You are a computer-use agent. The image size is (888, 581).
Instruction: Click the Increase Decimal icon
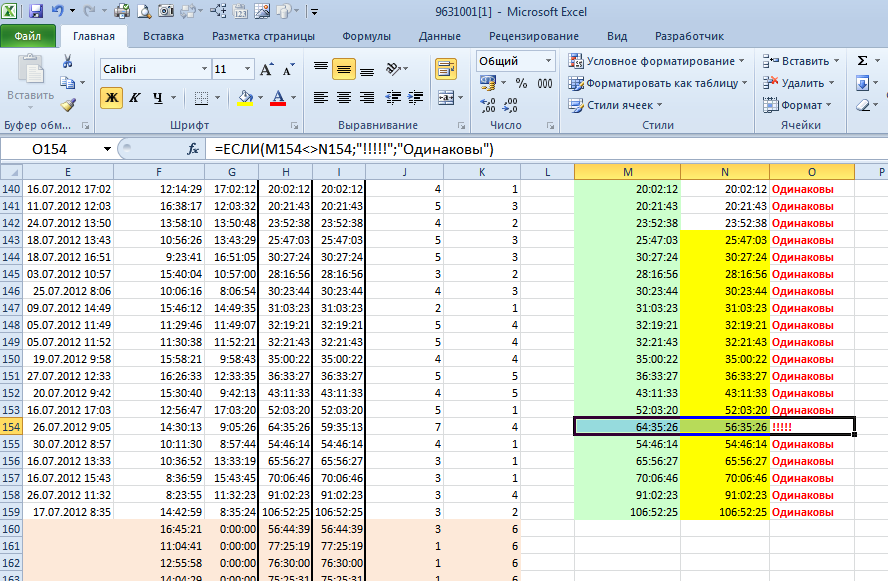(488, 105)
